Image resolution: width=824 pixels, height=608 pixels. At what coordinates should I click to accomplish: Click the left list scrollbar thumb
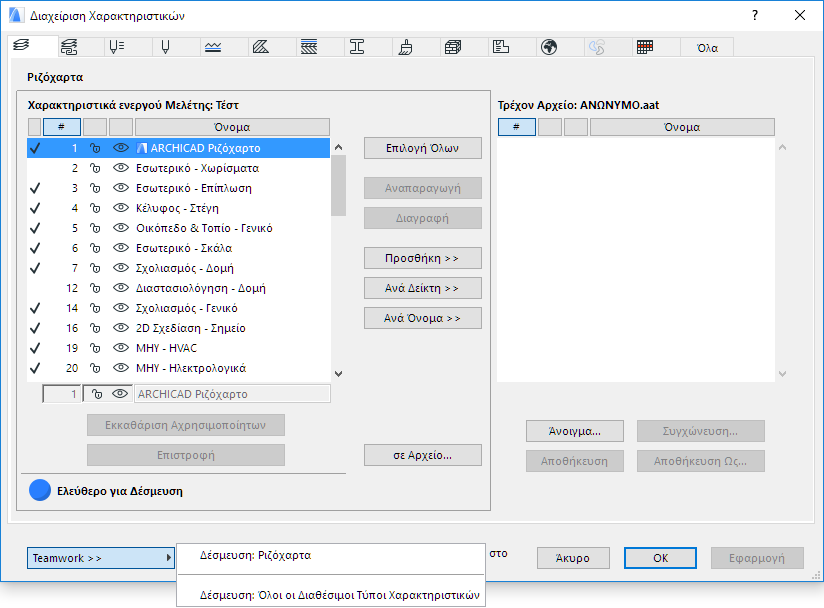pyautogui.click(x=338, y=186)
